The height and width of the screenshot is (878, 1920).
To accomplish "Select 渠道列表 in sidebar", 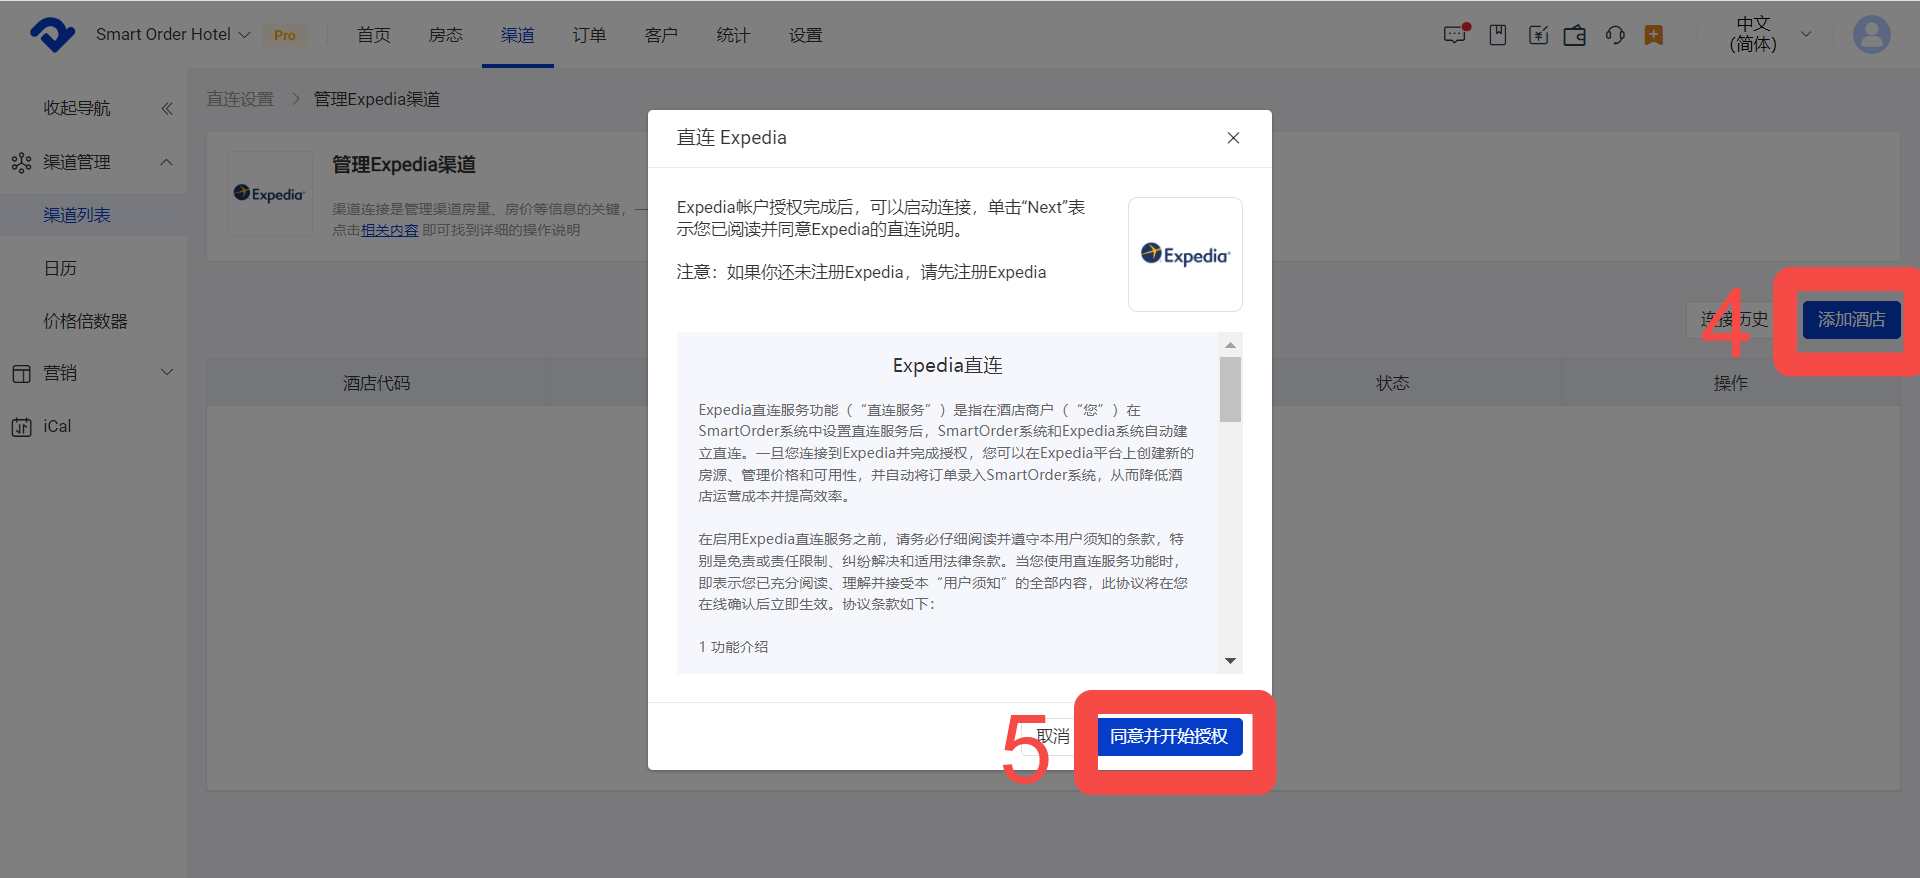I will (x=93, y=215).
